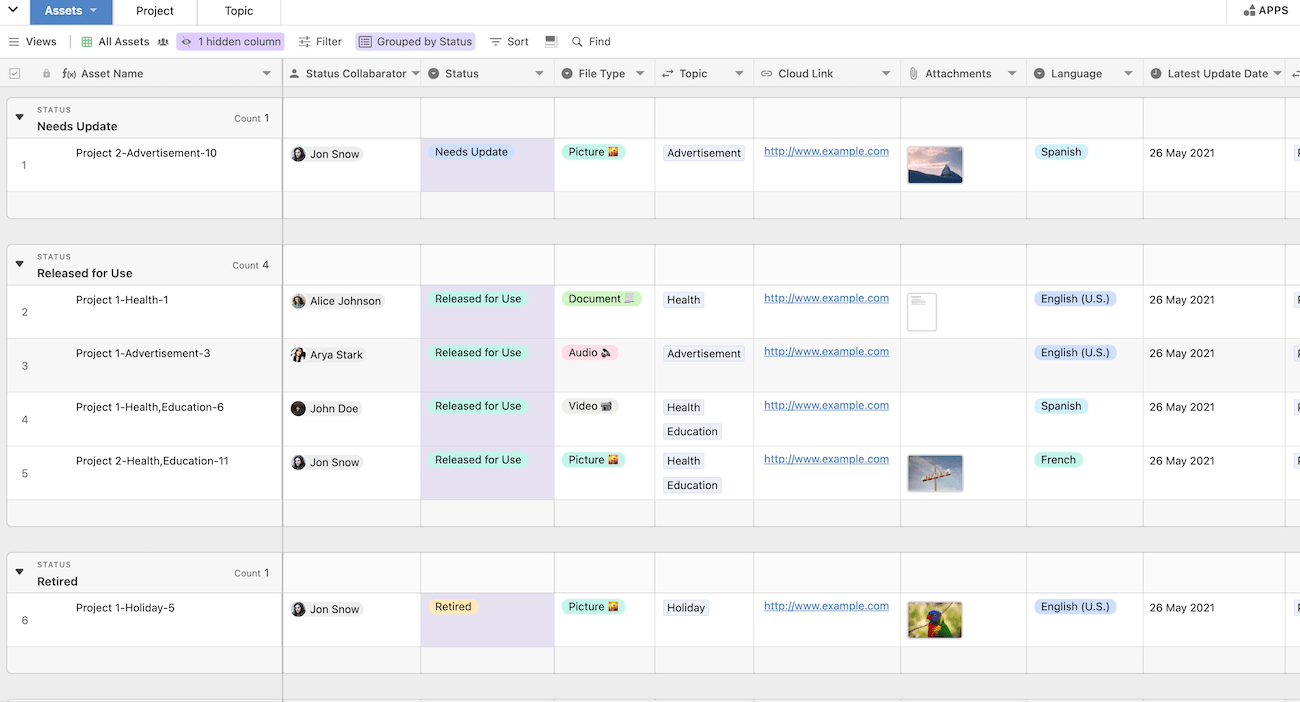Open link for Project 2-Health,Education-11

pyautogui.click(x=826, y=460)
